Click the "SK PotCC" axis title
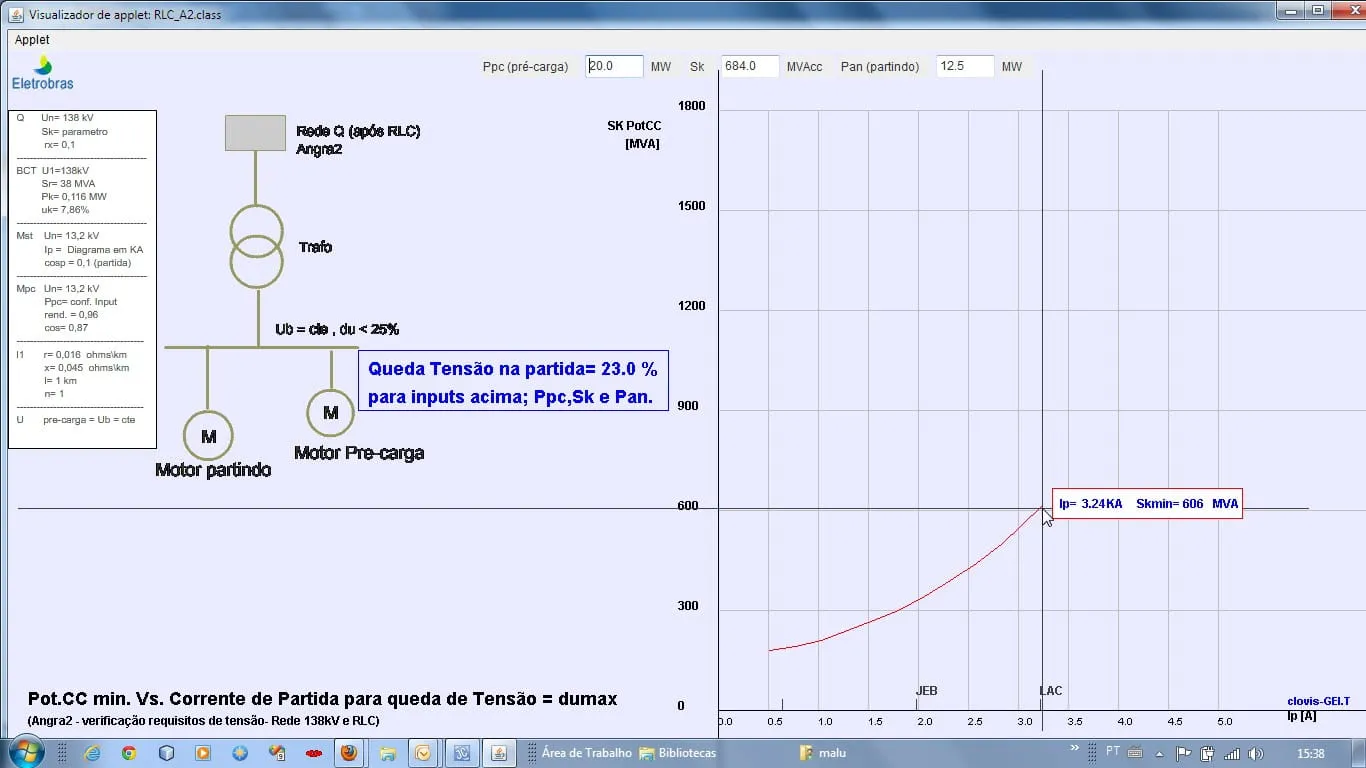Image resolution: width=1366 pixels, height=768 pixels. point(634,126)
